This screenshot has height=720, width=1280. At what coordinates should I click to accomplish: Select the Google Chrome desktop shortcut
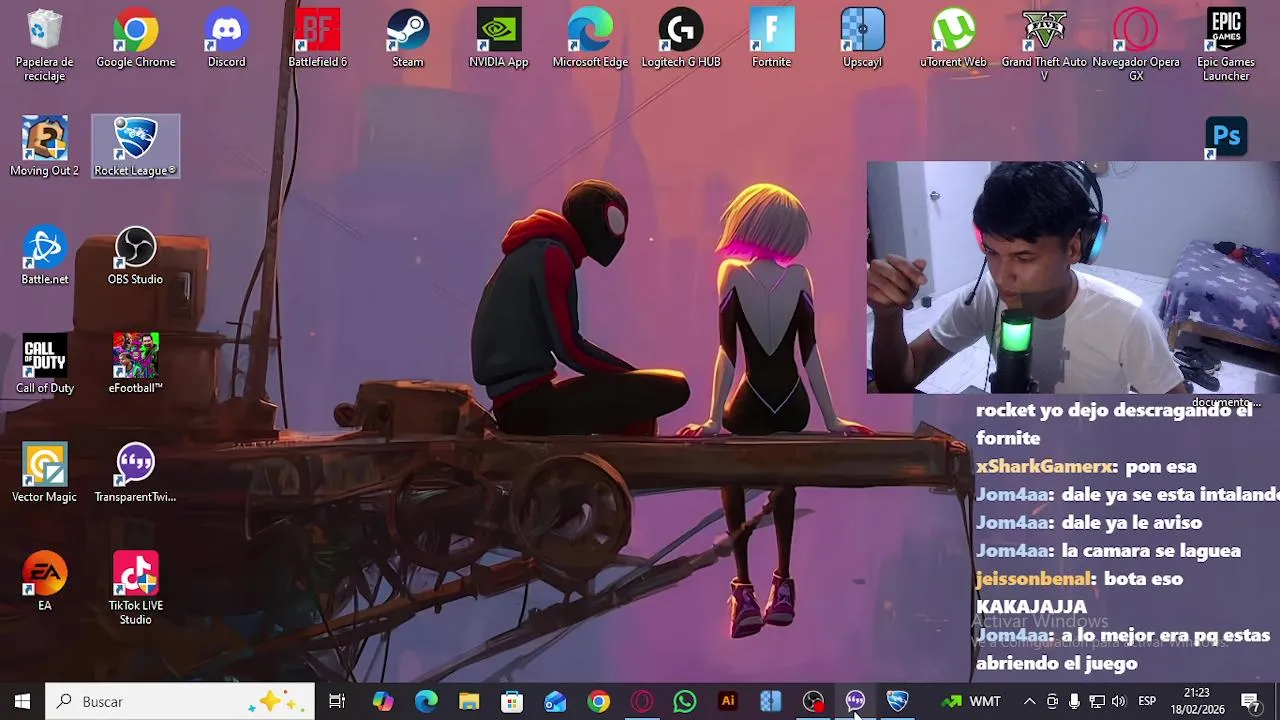pos(135,39)
